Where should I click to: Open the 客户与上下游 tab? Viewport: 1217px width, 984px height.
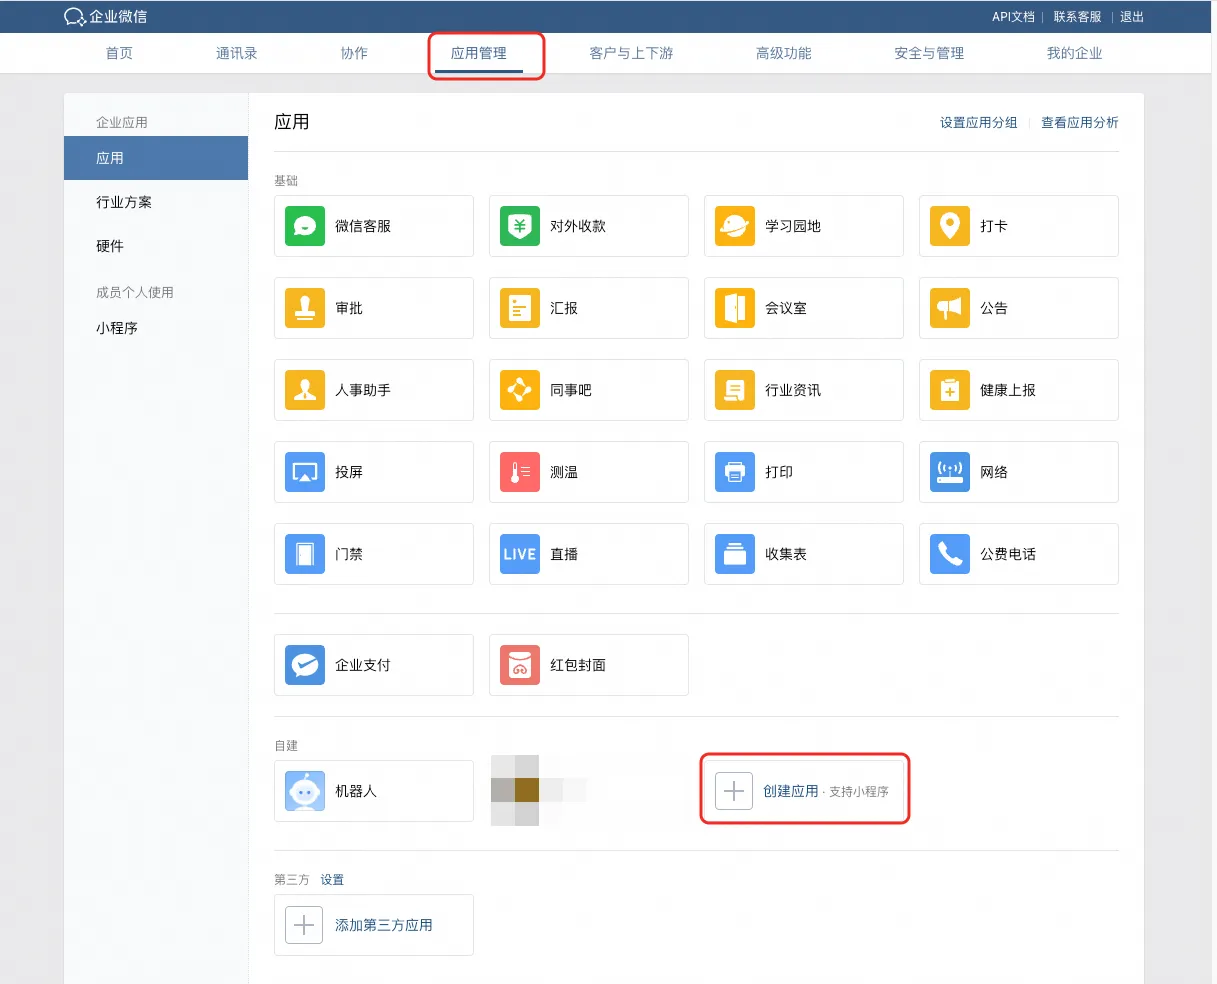(632, 53)
